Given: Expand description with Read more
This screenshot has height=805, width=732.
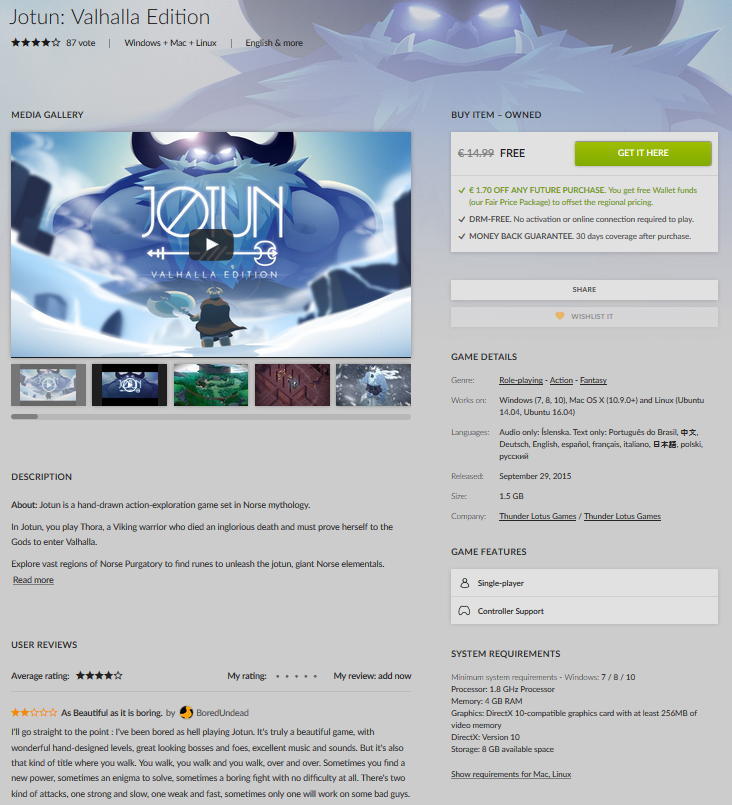Looking at the screenshot, I should (x=33, y=580).
